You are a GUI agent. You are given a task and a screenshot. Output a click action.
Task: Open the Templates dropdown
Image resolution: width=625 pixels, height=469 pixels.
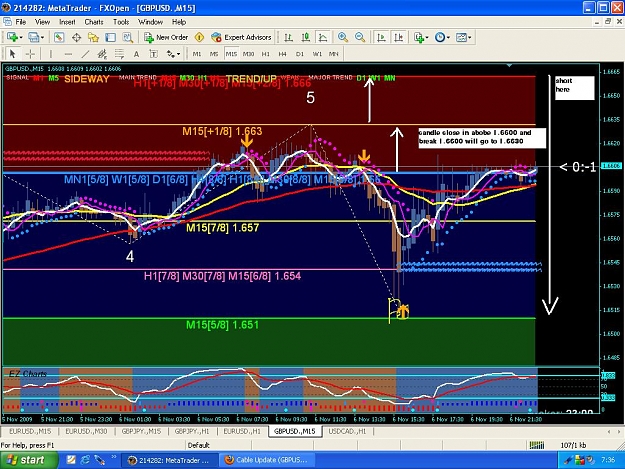pyautogui.click(x=464, y=37)
